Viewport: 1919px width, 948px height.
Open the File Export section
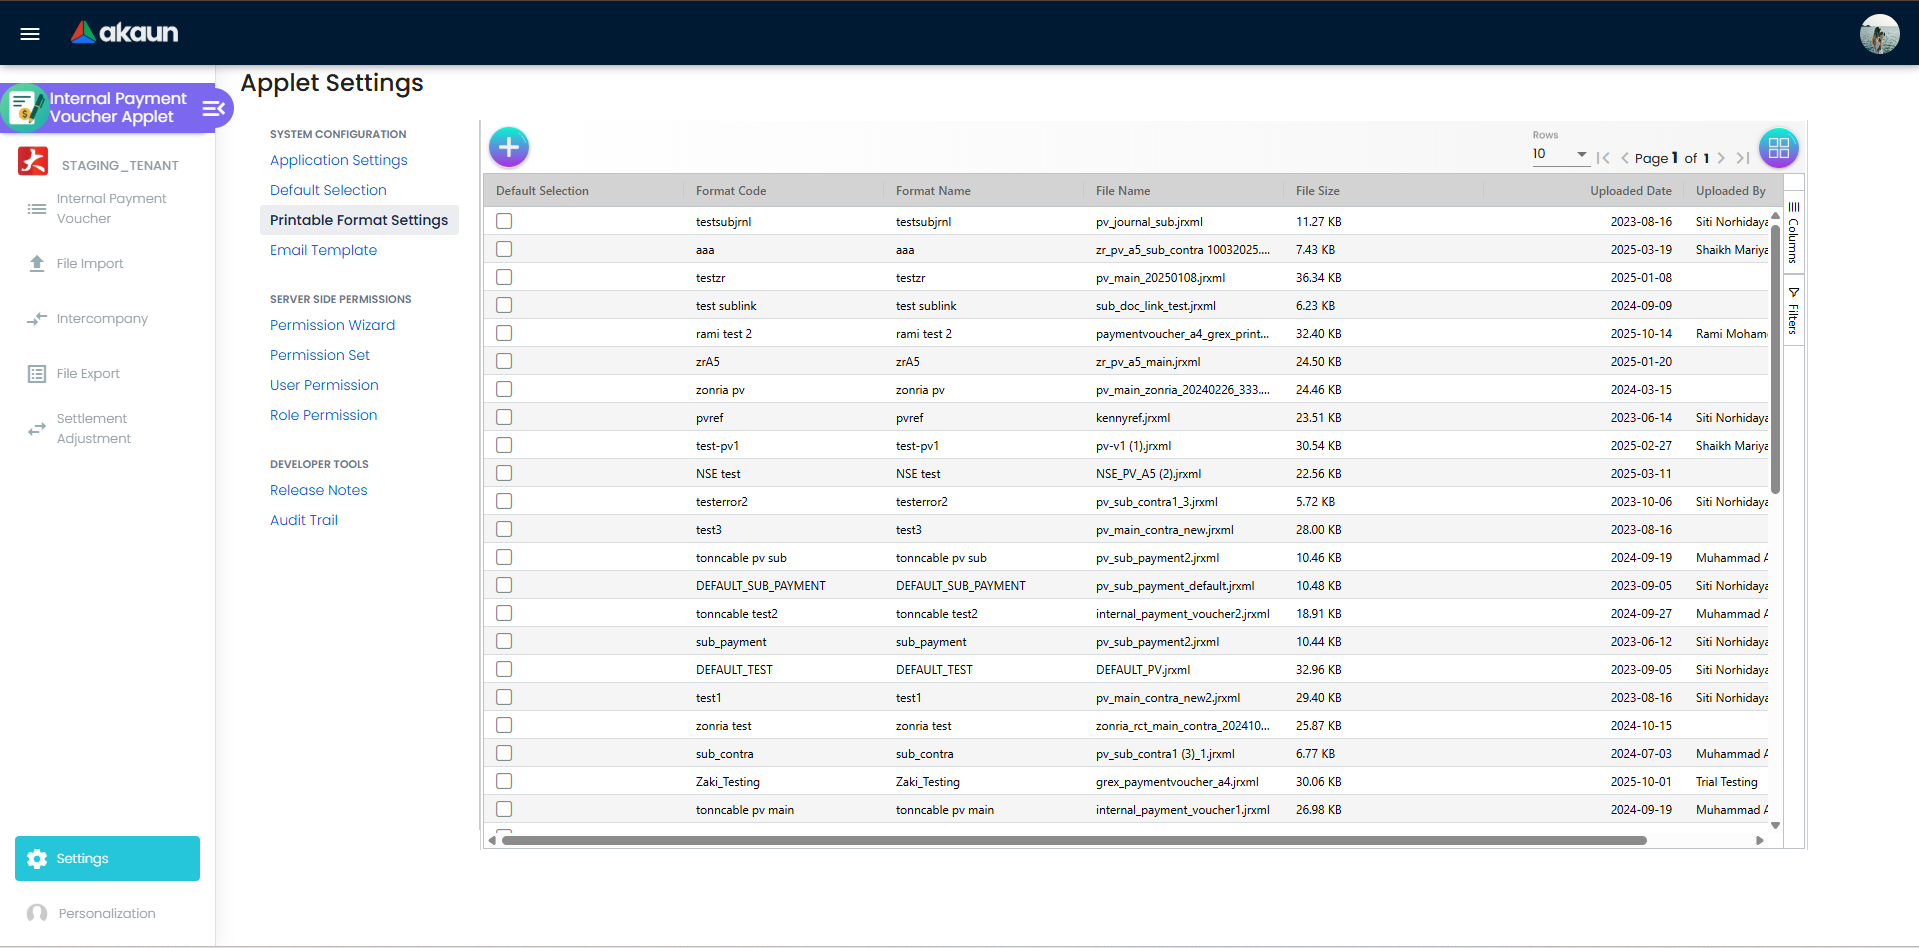pos(88,373)
